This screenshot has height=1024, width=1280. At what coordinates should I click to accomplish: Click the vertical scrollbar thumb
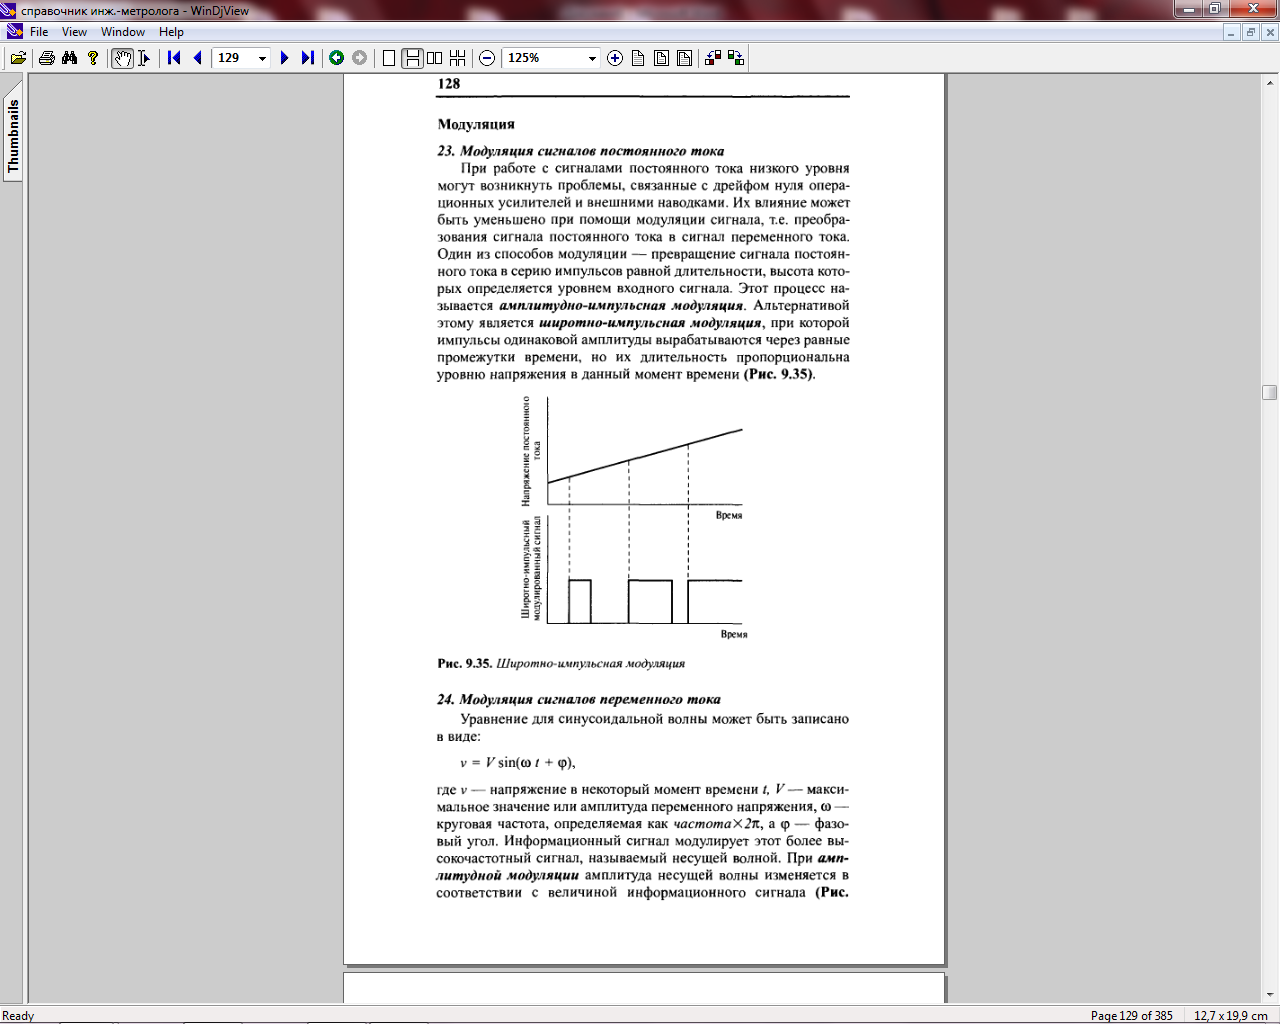pos(1270,393)
